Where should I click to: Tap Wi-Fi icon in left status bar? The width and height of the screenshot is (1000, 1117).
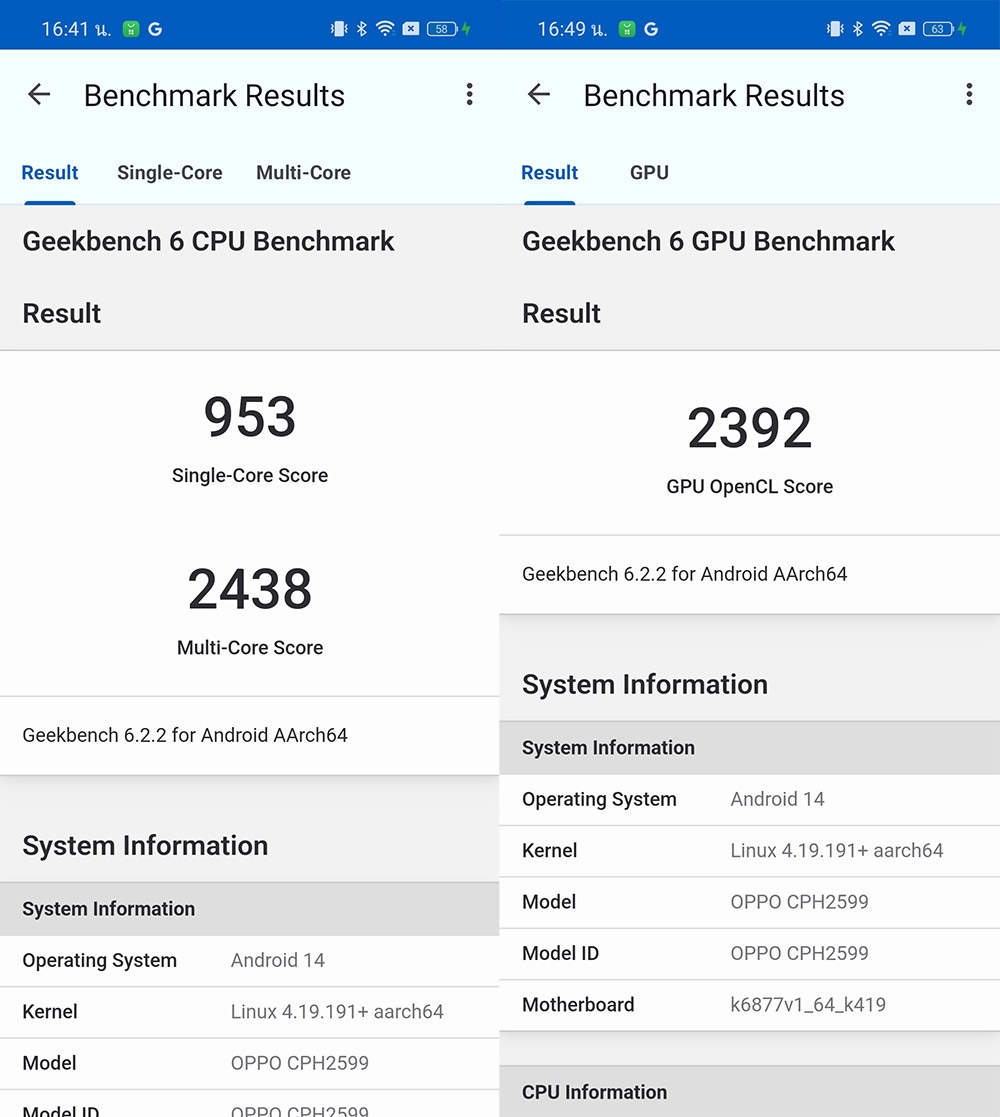(385, 29)
